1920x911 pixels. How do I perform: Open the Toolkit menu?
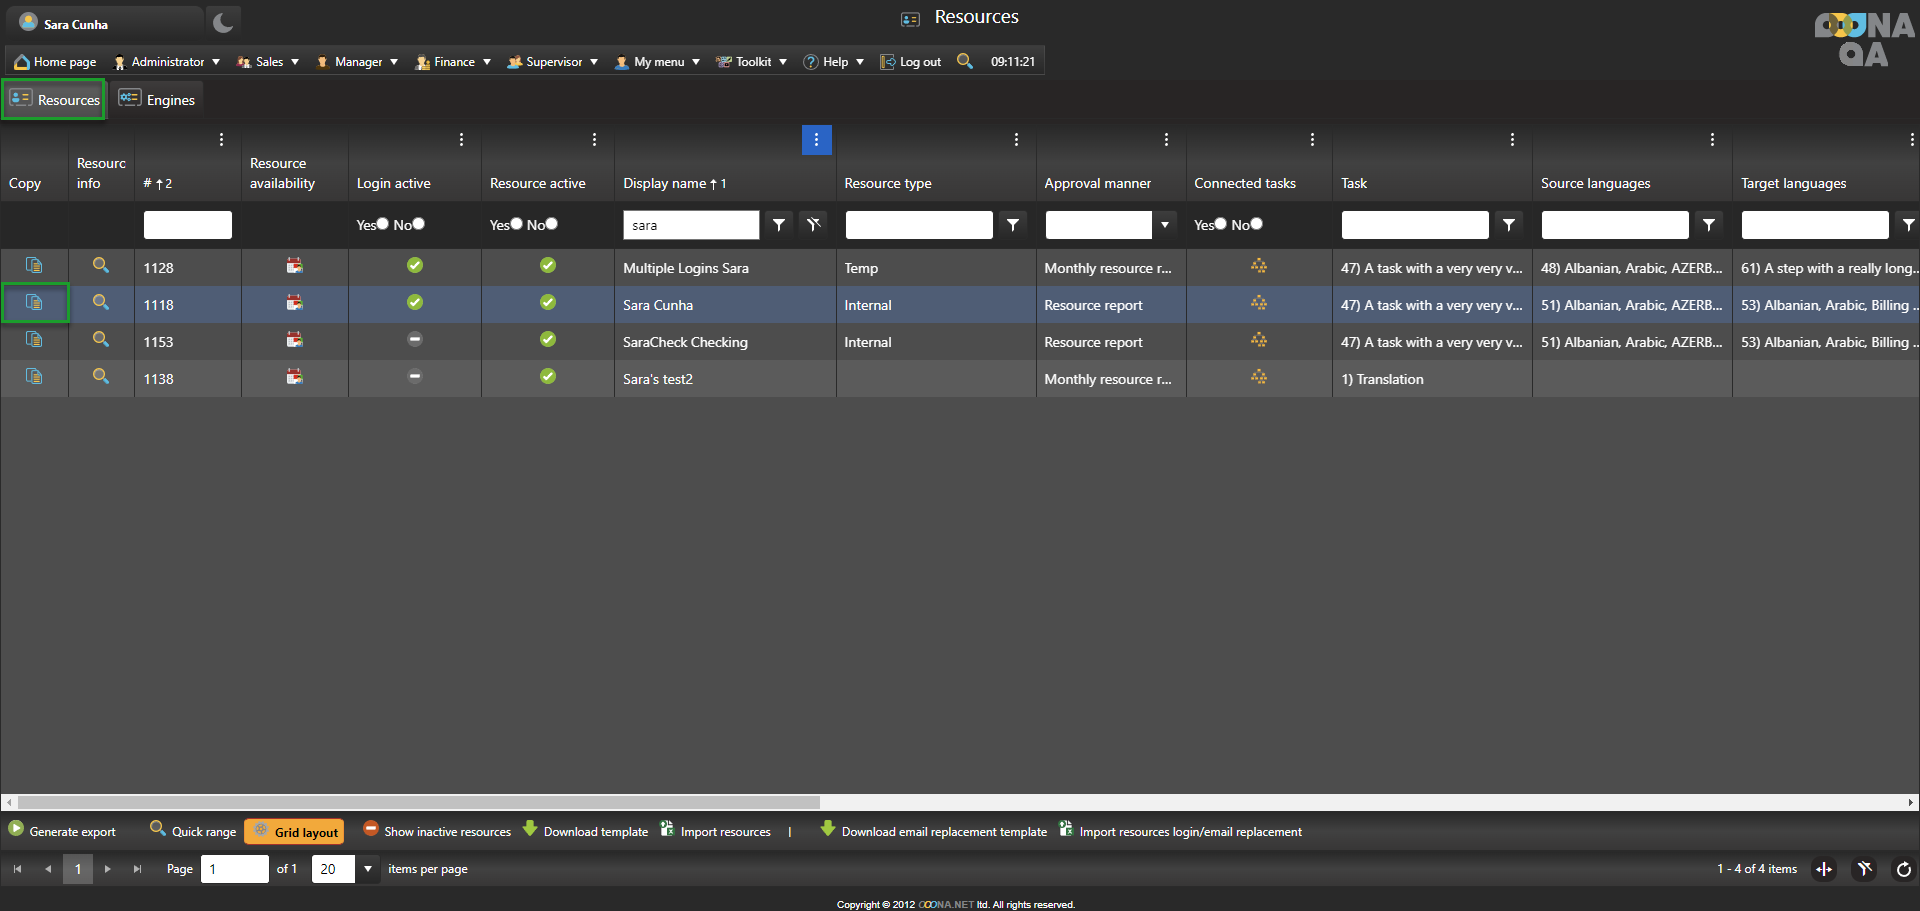752,62
